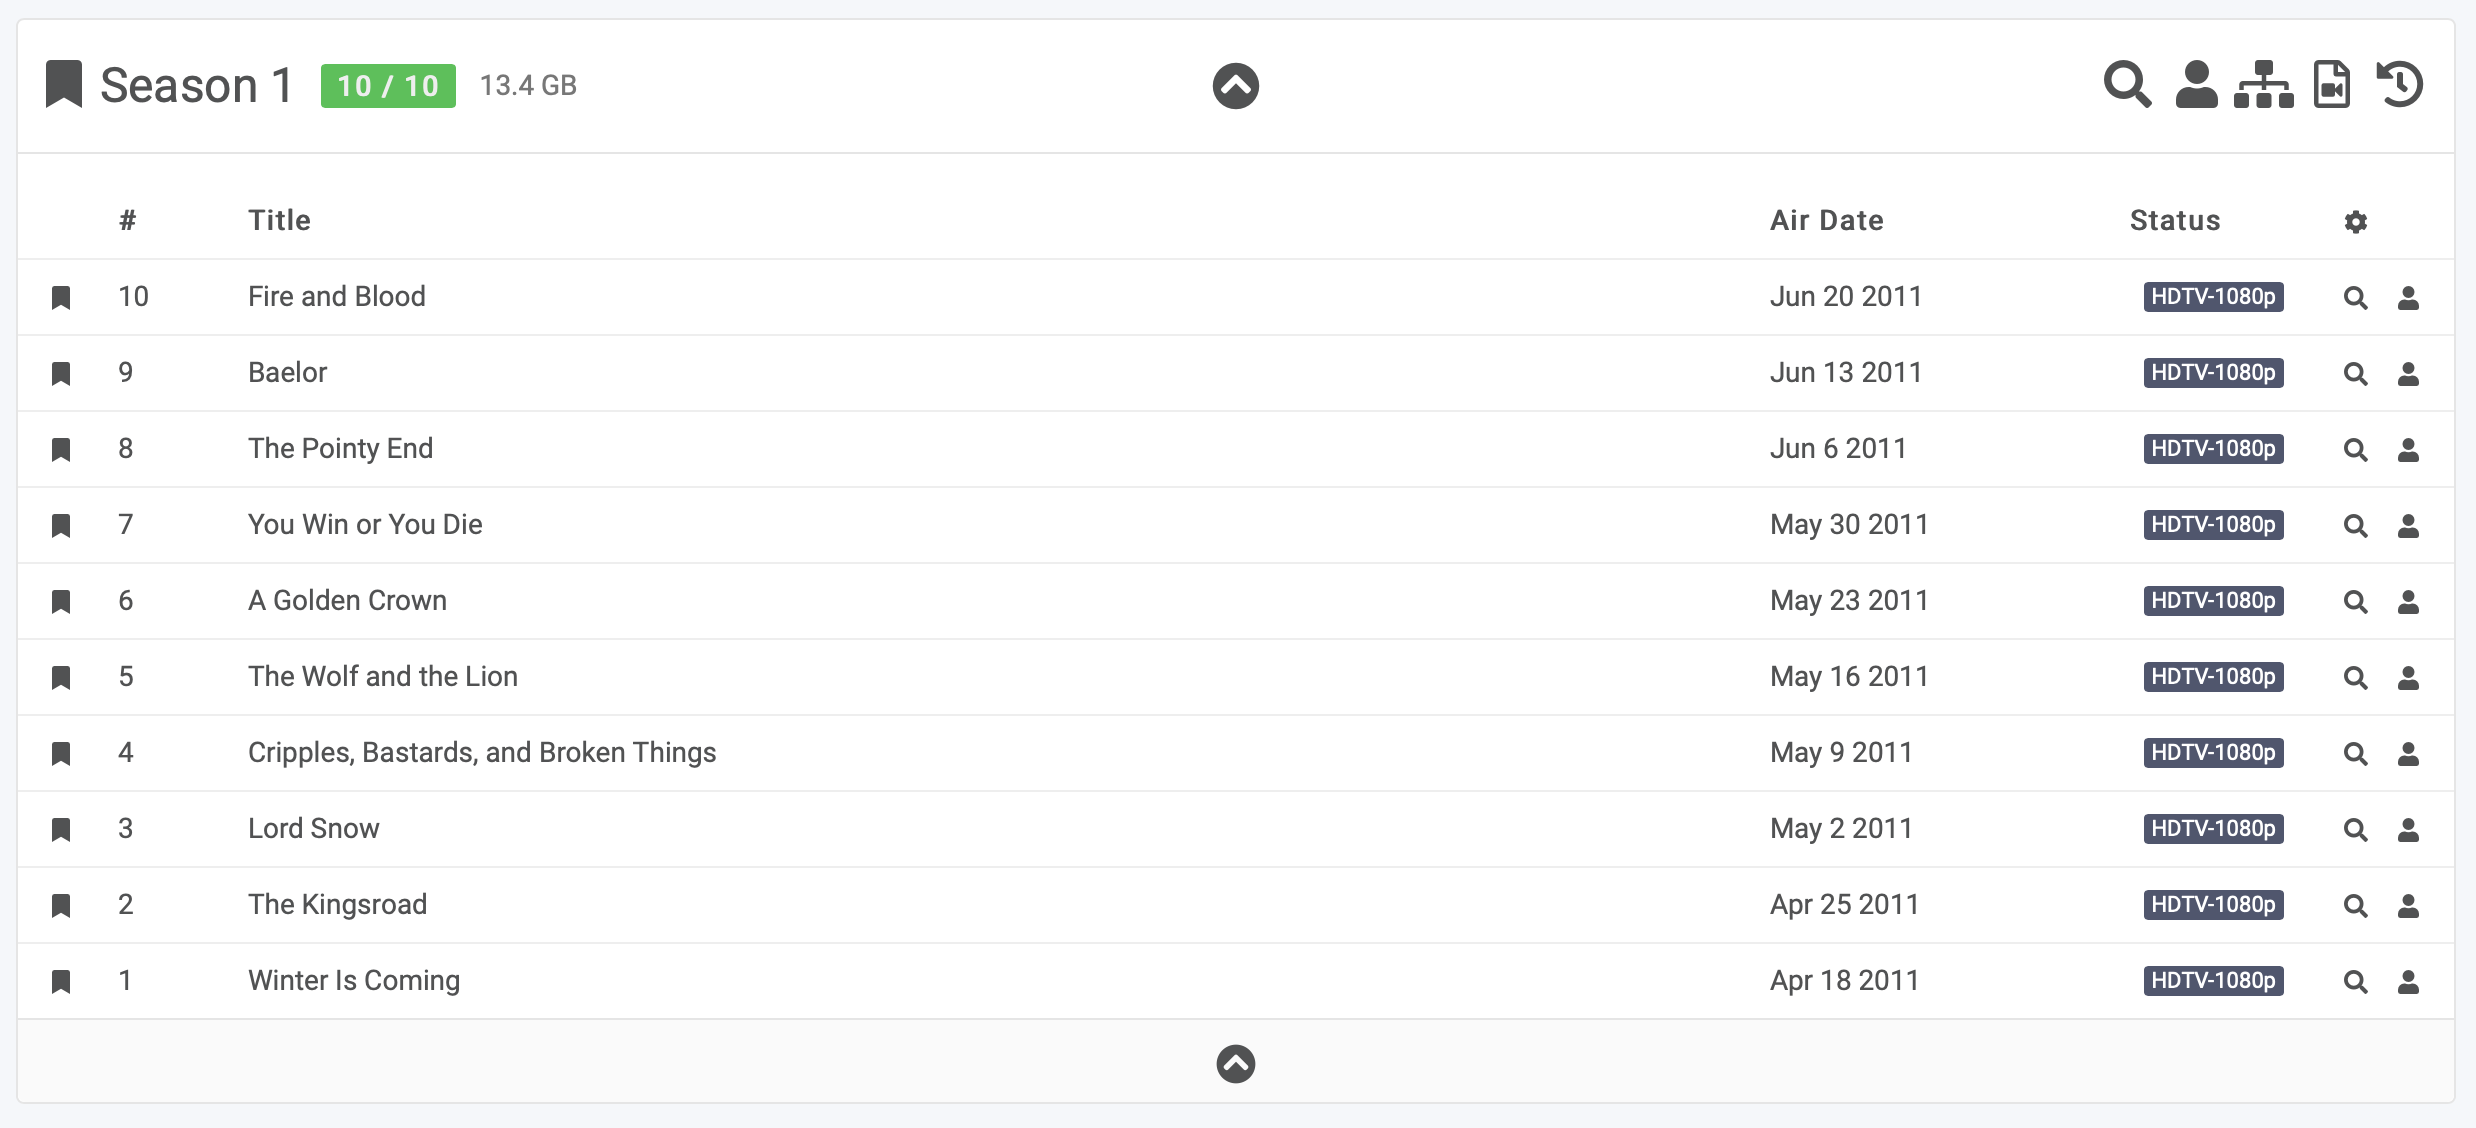
Task: Open Fire and Blood episode details
Action: [x=337, y=296]
